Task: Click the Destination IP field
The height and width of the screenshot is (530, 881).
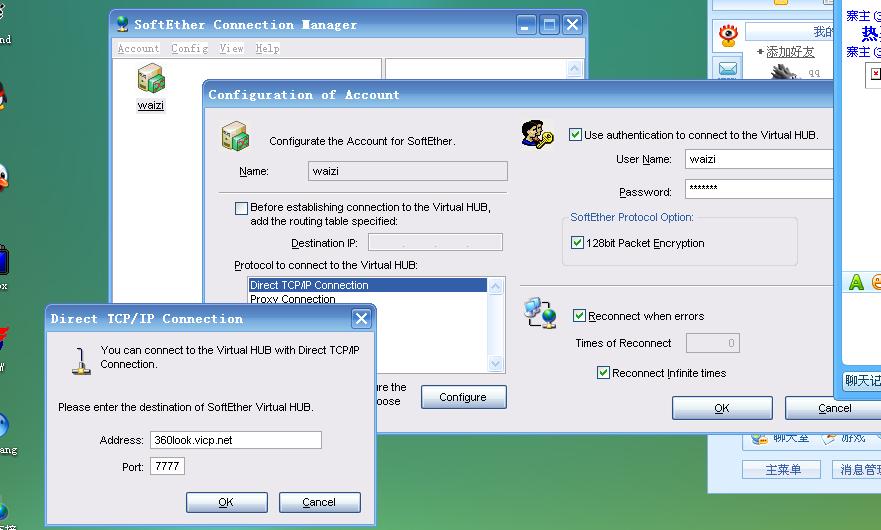Action: coord(435,242)
